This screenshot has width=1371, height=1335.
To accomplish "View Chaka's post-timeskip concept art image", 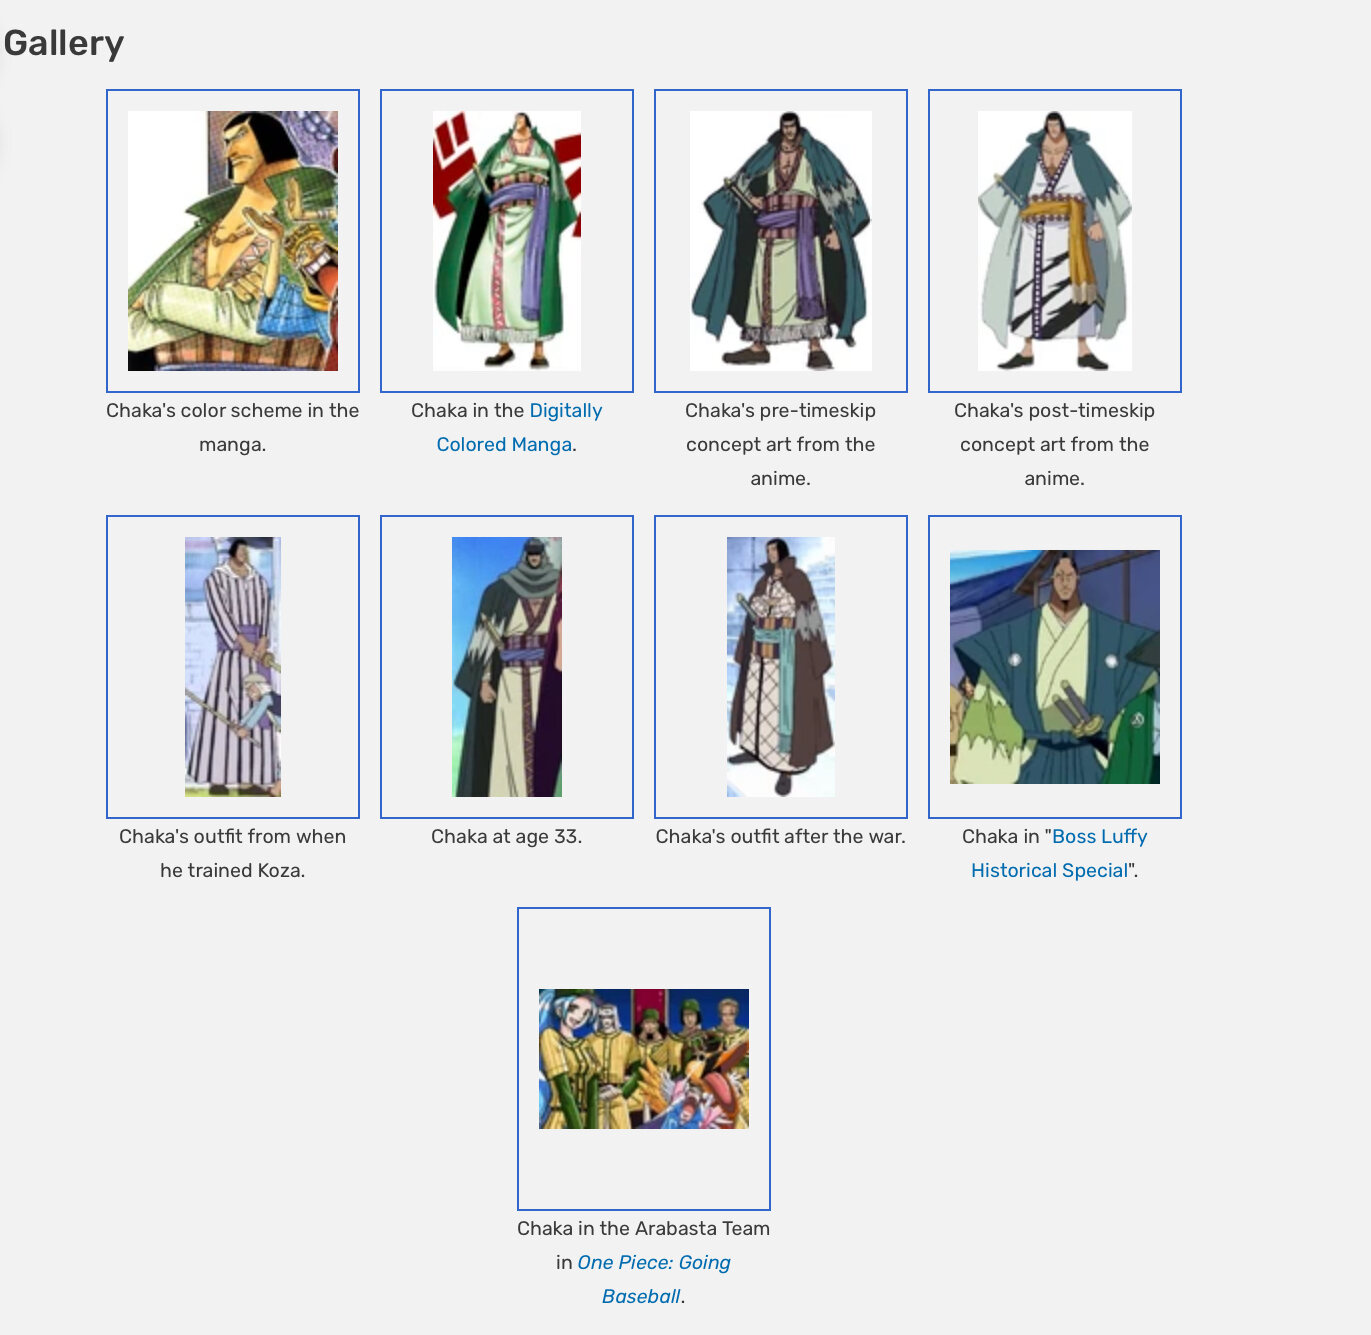I will point(1055,241).
